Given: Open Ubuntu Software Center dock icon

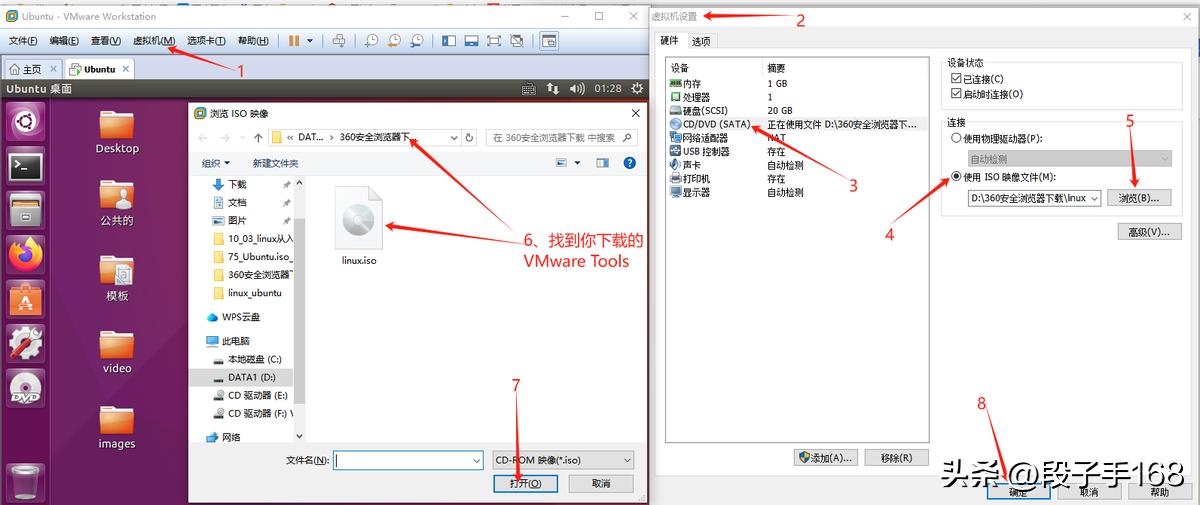Looking at the screenshot, I should 25,298.
